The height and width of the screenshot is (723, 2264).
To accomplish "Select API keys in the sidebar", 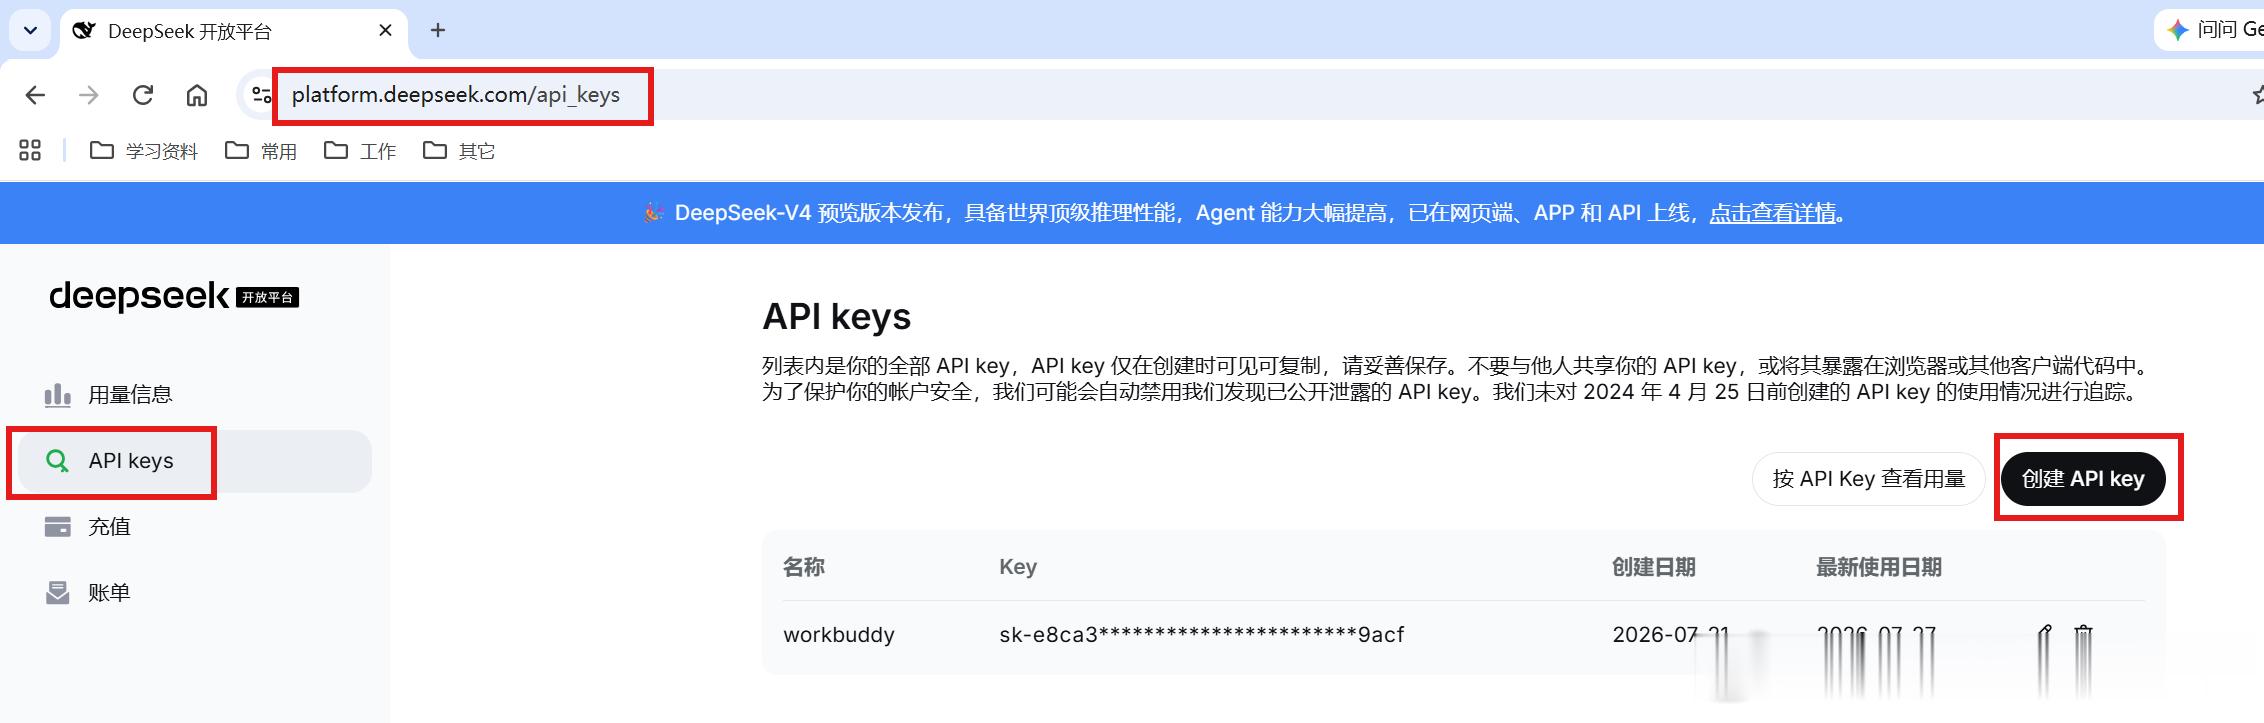I will [x=195, y=461].
